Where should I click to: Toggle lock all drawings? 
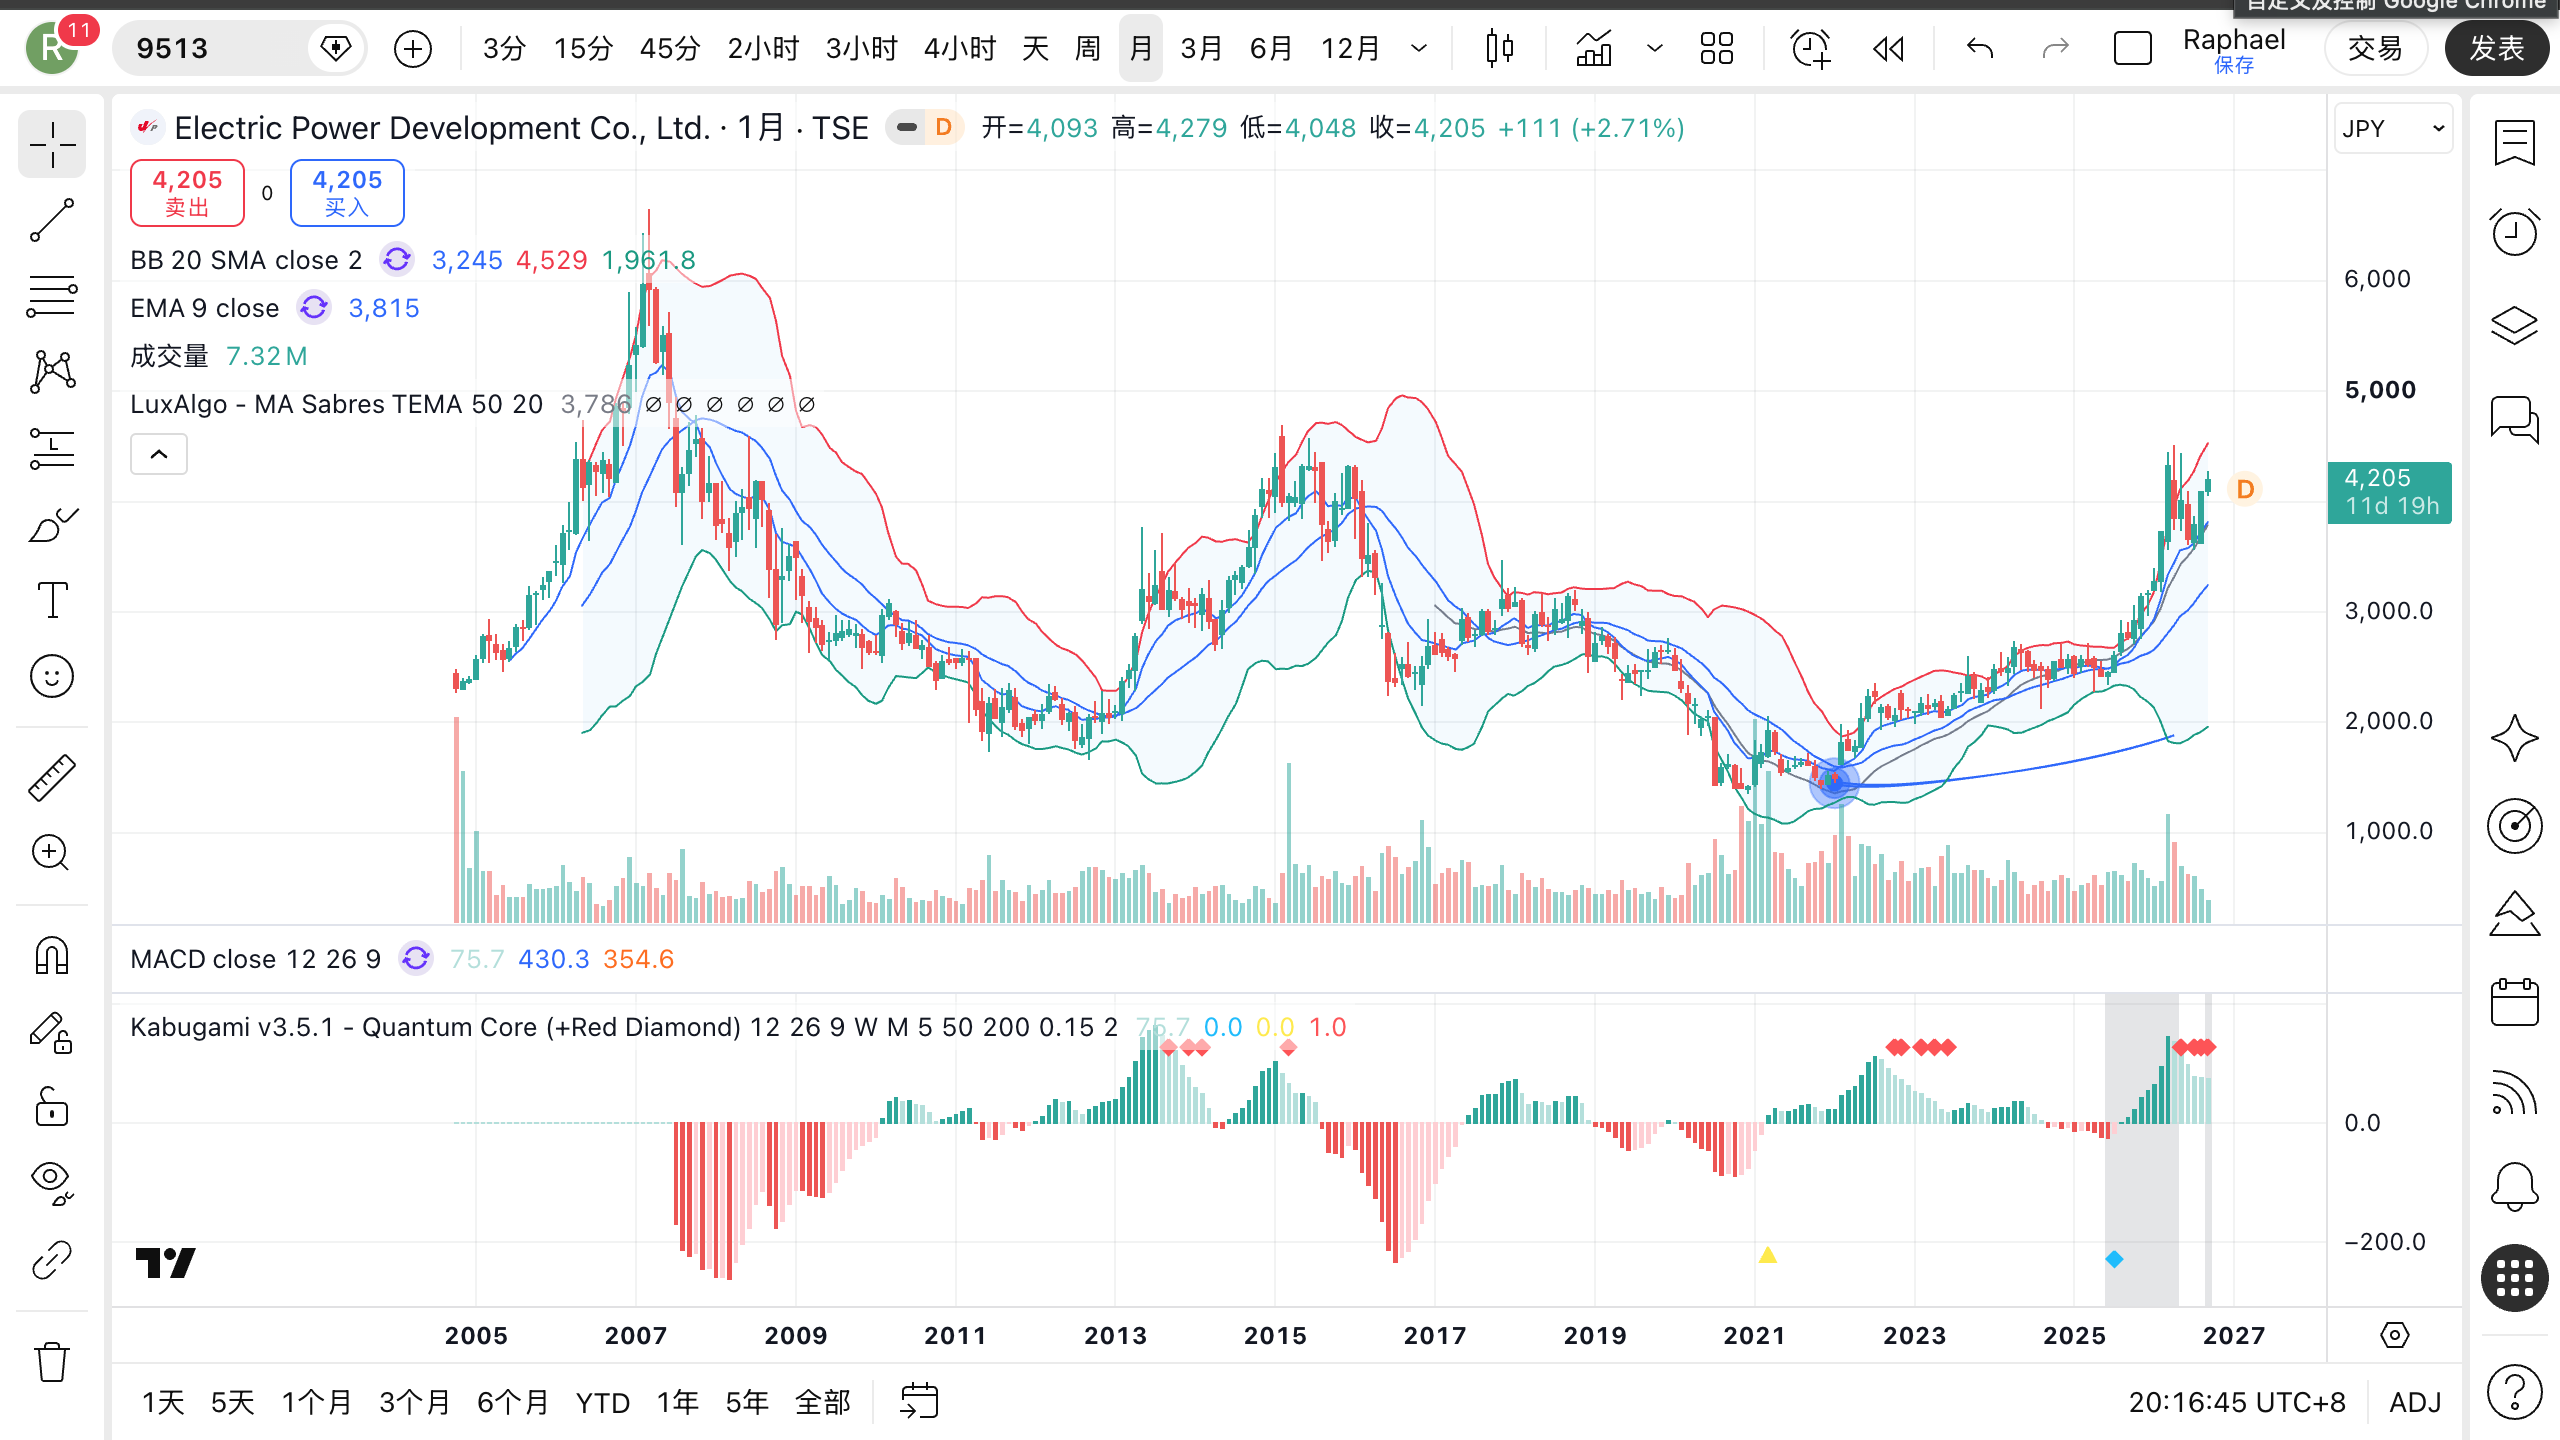(x=52, y=1107)
